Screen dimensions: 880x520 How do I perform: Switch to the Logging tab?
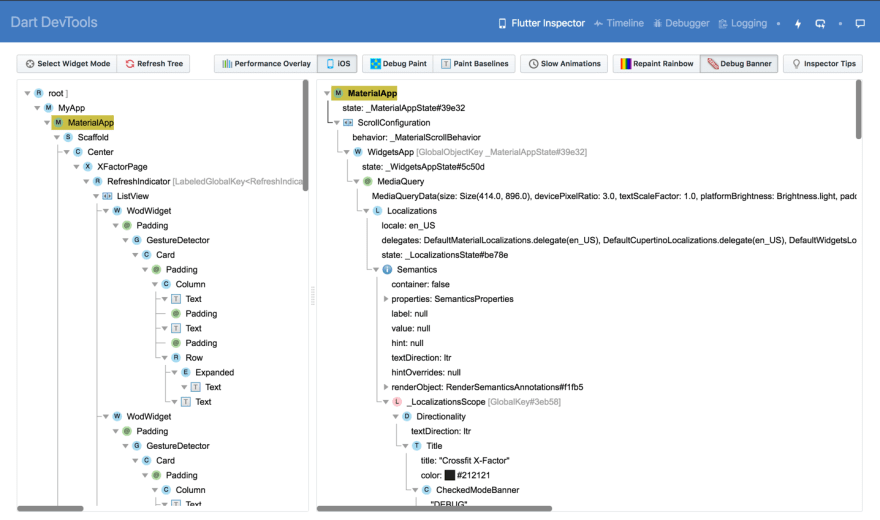(742, 23)
